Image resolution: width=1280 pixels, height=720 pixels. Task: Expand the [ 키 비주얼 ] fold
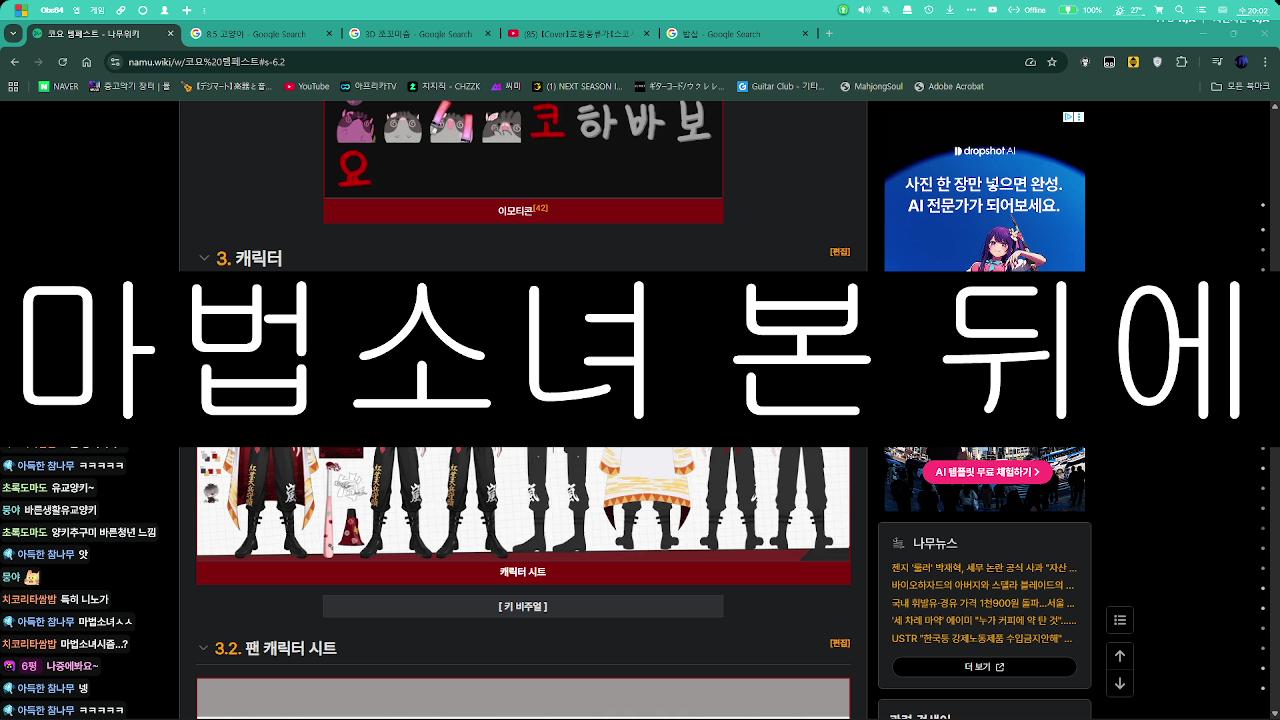point(523,606)
